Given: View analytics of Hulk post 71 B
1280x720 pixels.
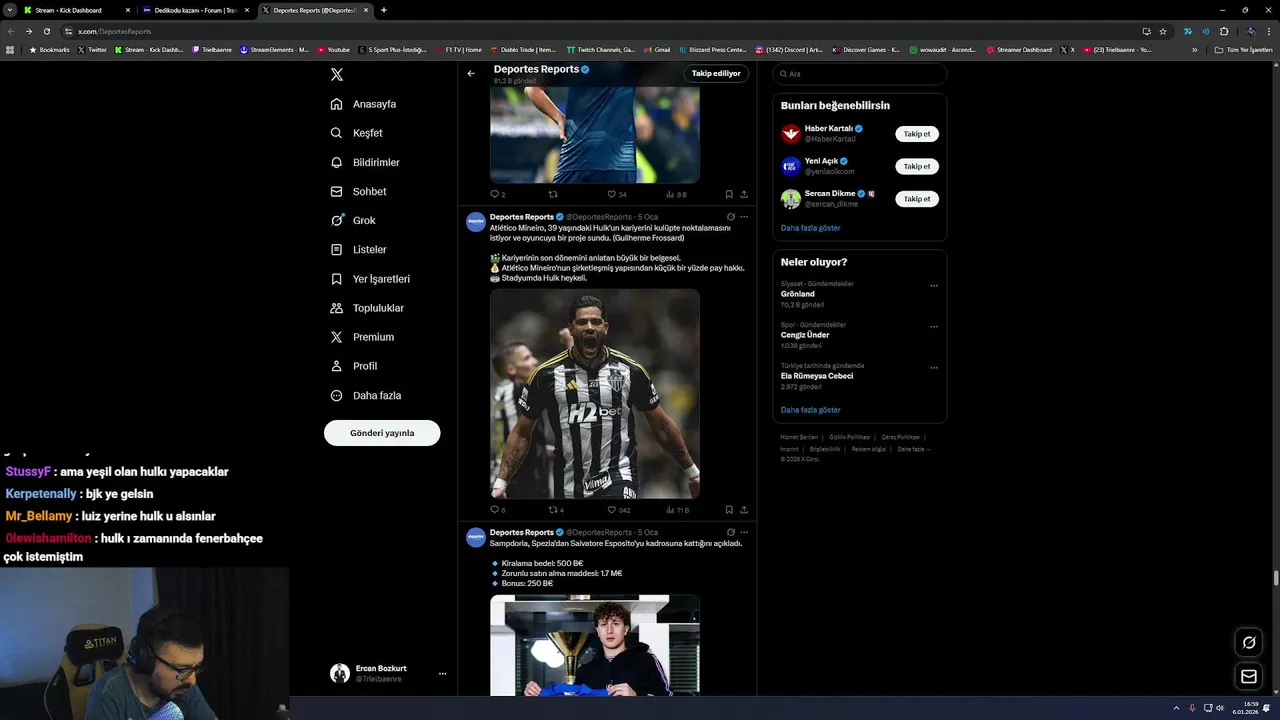Looking at the screenshot, I should click(678, 510).
